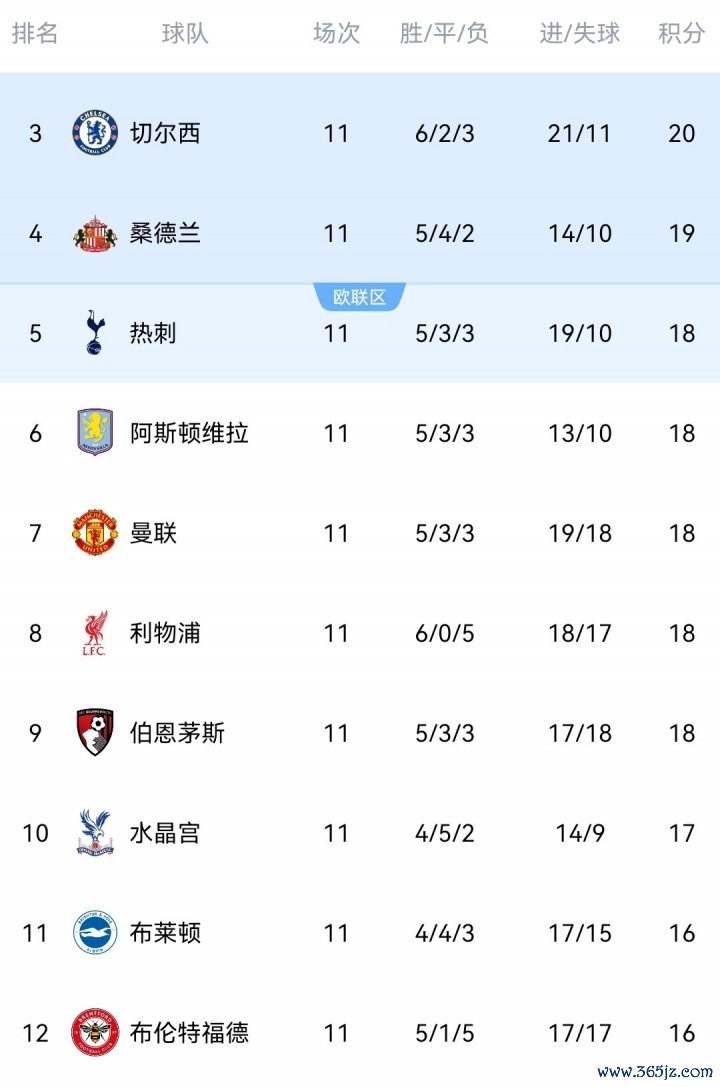Tap the Manchester United crest icon
720x1087 pixels.
(95, 533)
